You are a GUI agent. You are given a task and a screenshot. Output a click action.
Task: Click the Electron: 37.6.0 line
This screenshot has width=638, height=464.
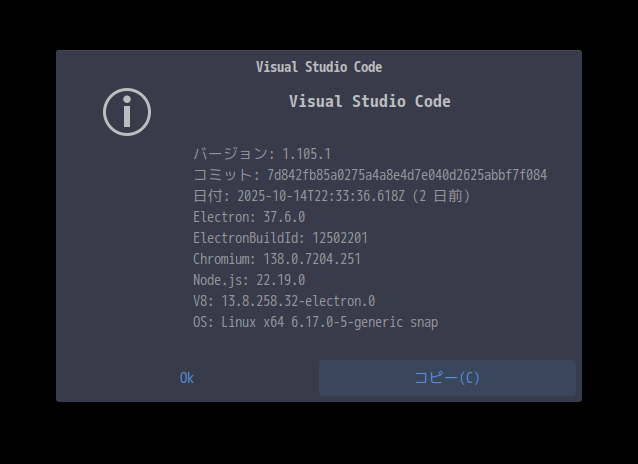(x=249, y=217)
